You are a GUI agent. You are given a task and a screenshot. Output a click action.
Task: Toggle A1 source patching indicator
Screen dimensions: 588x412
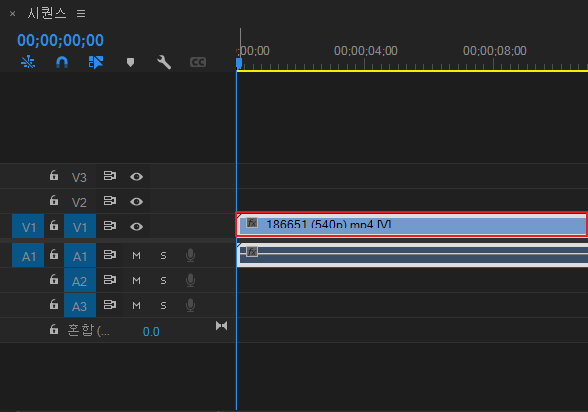28,255
